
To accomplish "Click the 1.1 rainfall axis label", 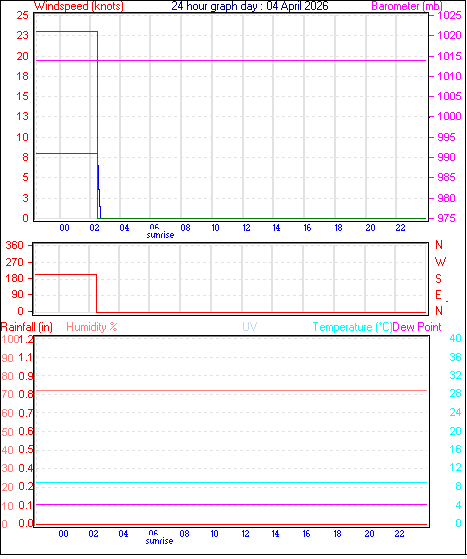I will (x=25, y=357).
